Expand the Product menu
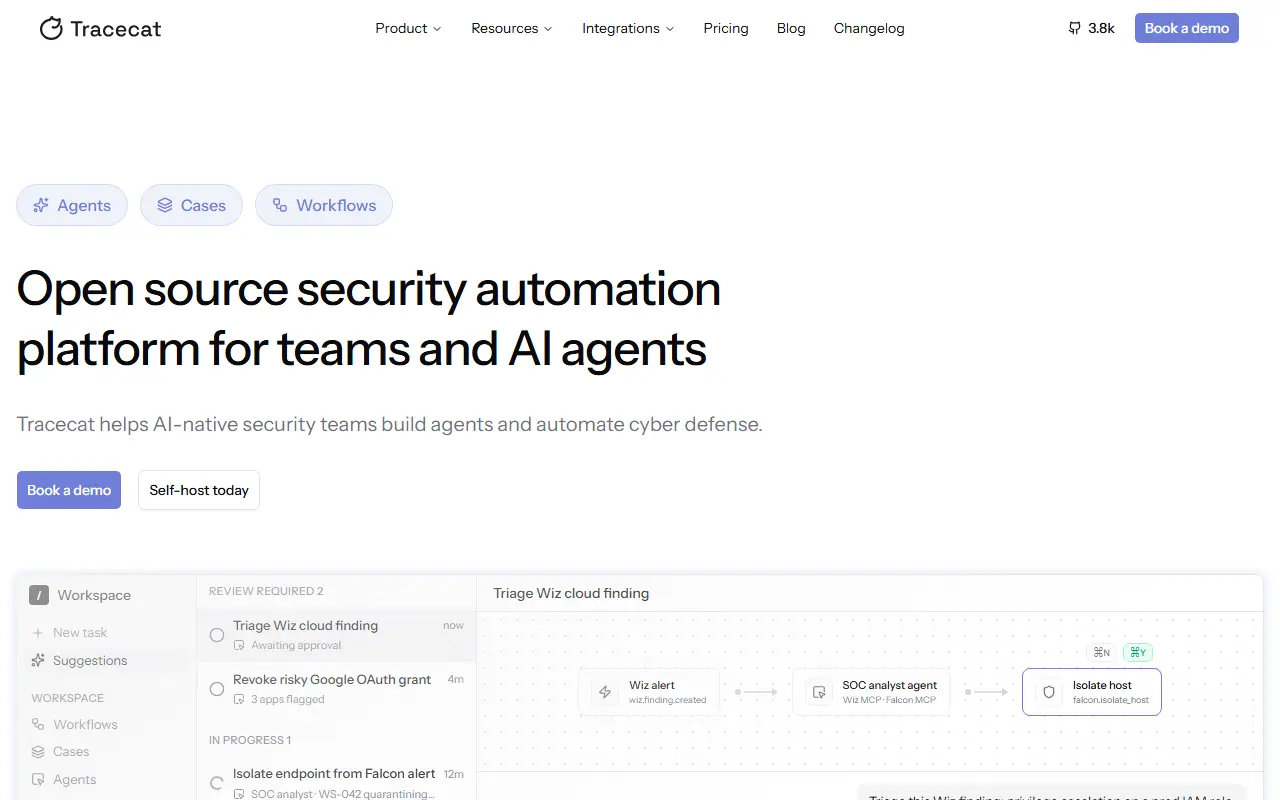1280x800 pixels. coord(408,28)
